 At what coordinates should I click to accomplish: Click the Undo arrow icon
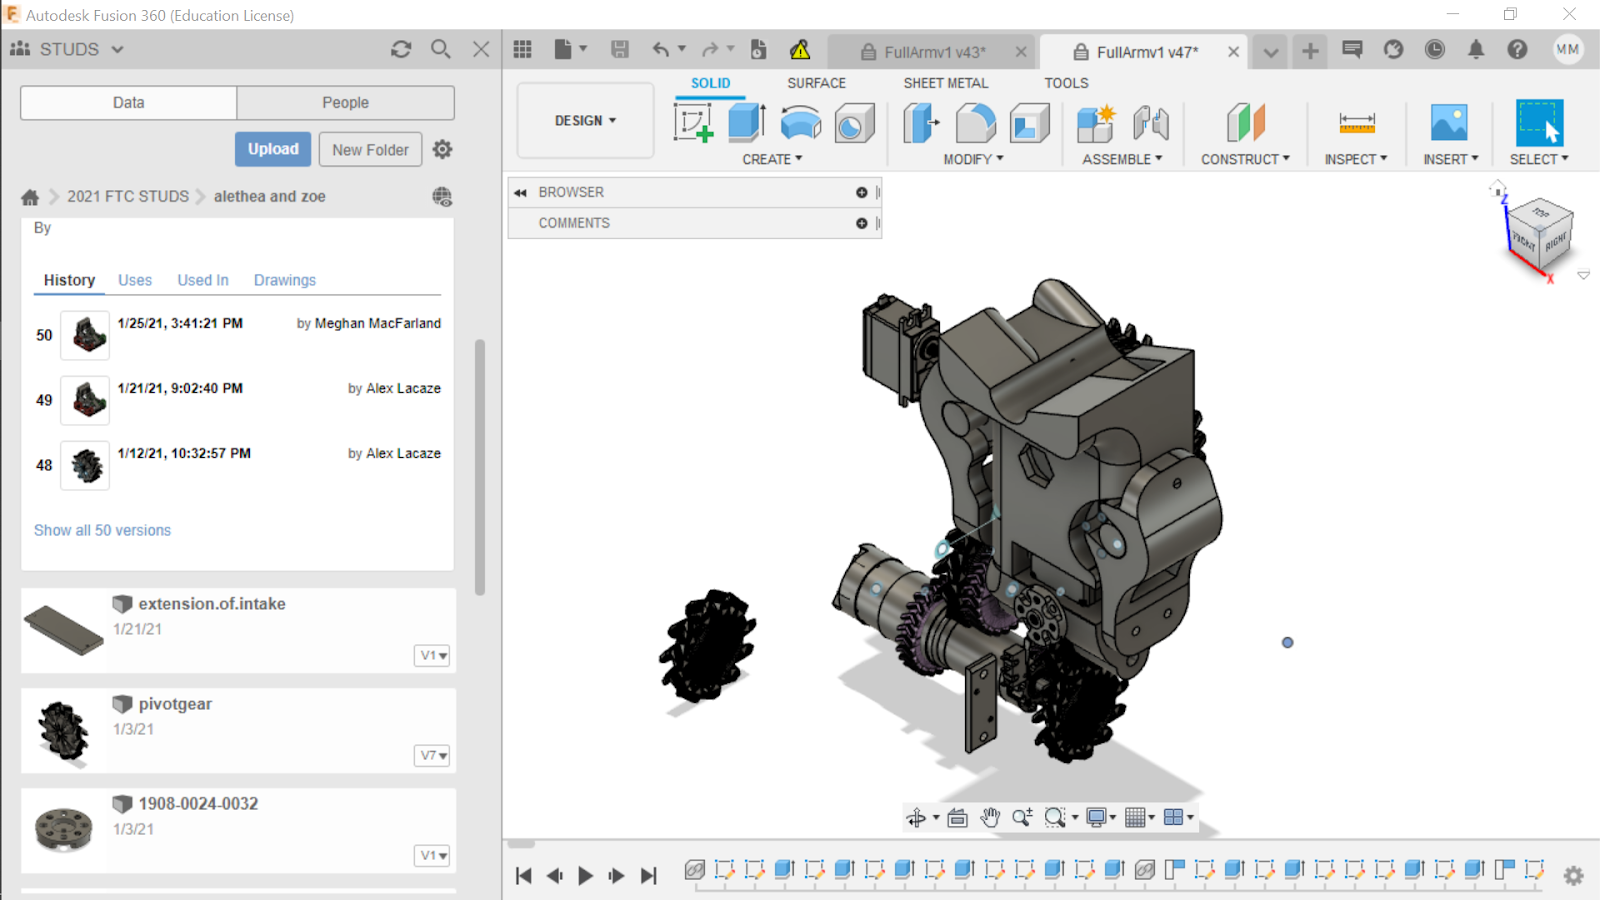pos(660,49)
